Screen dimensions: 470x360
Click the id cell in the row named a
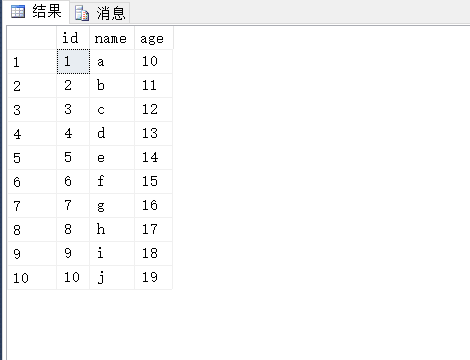click(x=73, y=62)
